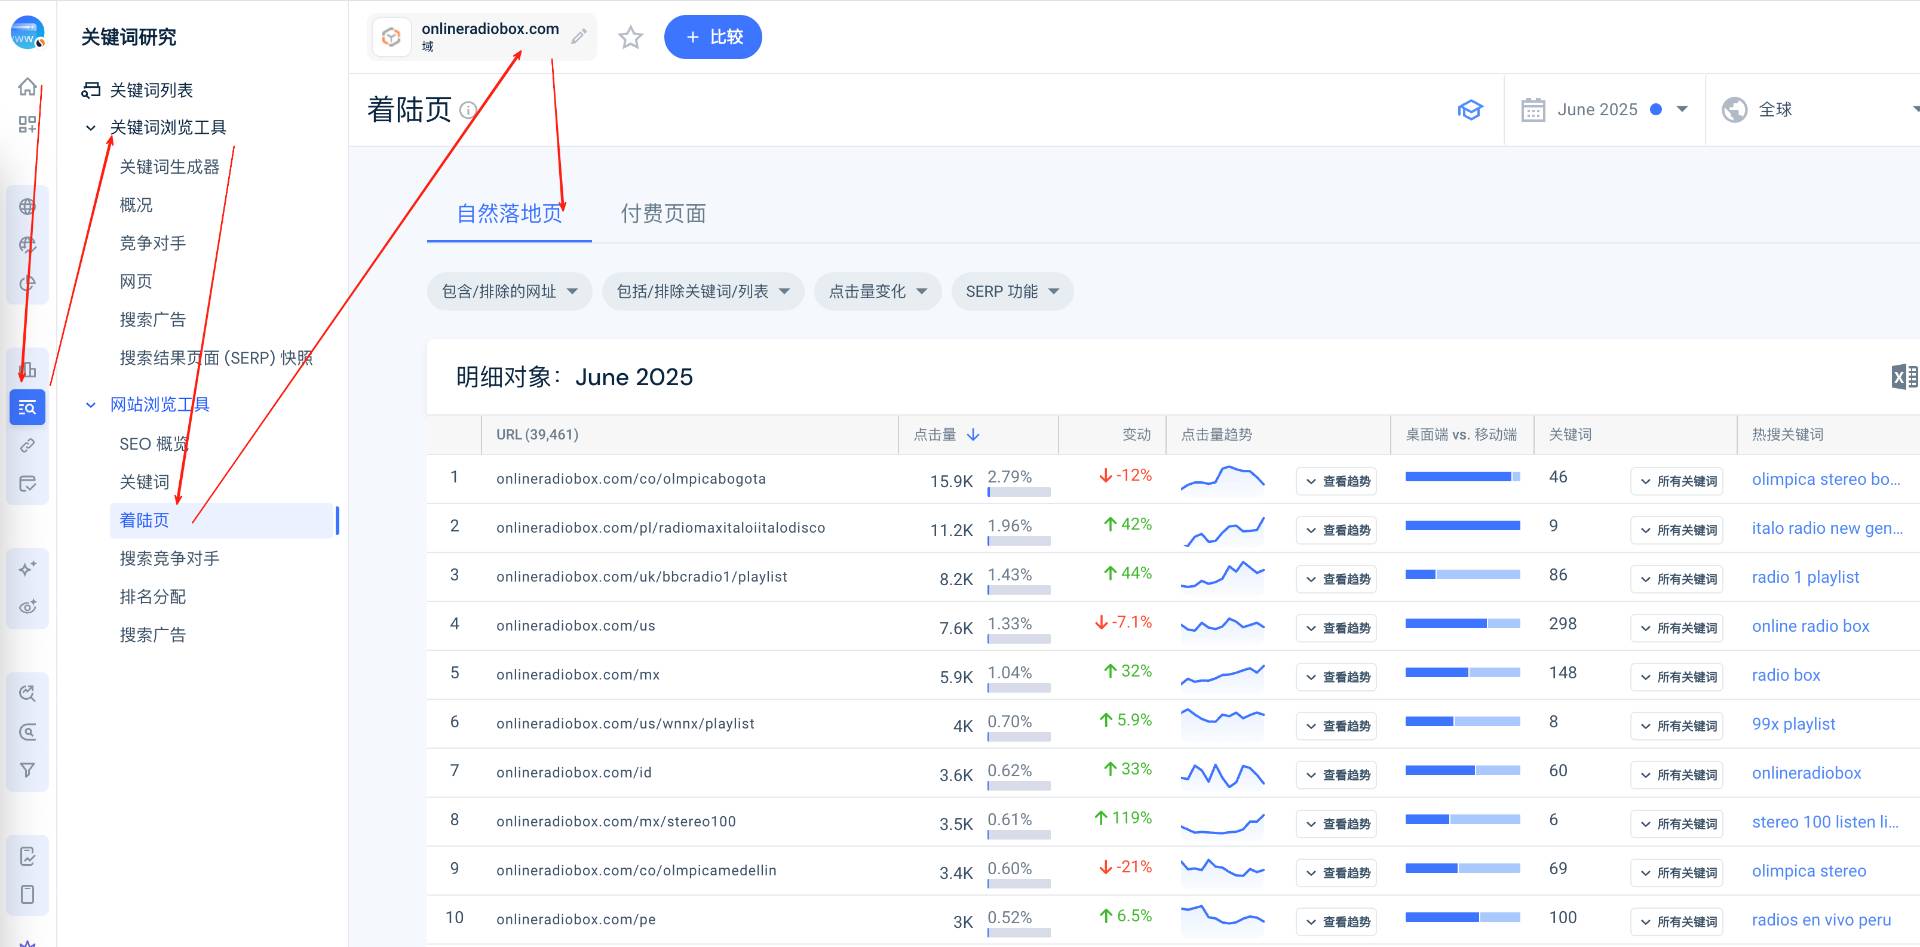Click the URL onlineradiobox.com/co/olmpicamedellin
This screenshot has height=947, width=1920.
(x=636, y=871)
